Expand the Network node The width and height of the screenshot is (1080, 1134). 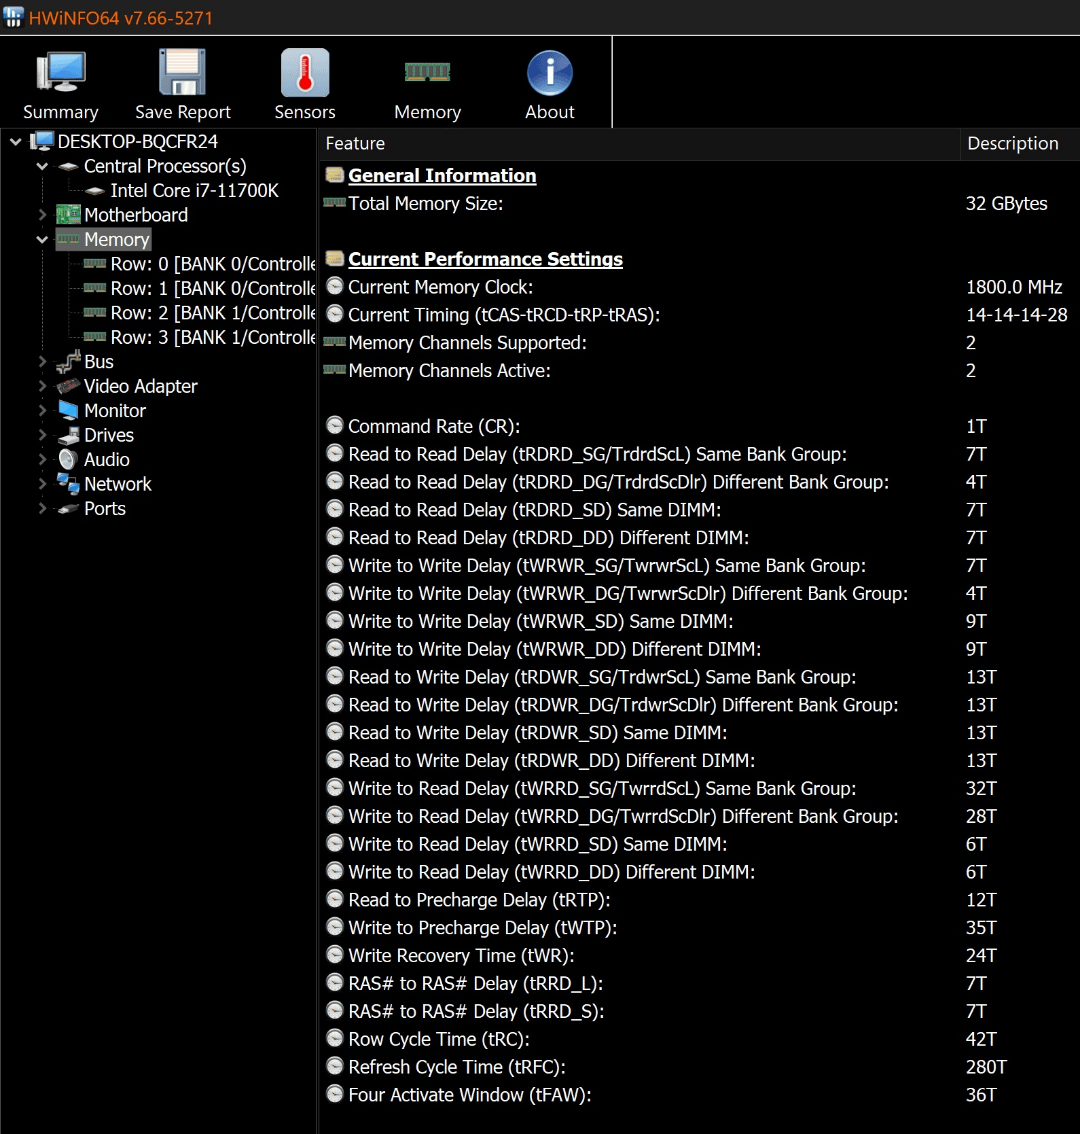tap(42, 484)
